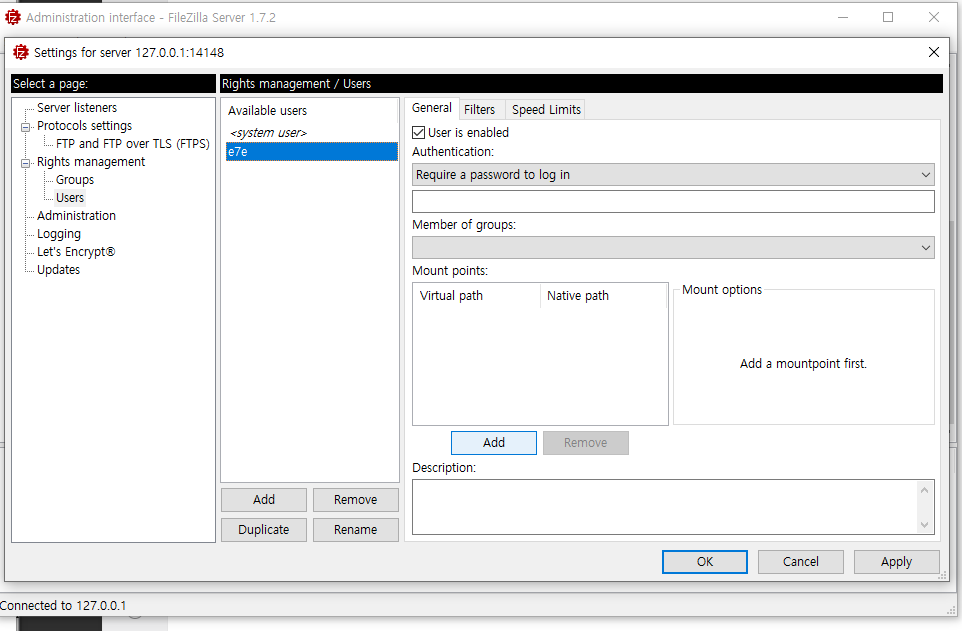Open the Let's Encrypt page
Image resolution: width=962 pixels, height=631 pixels.
[x=76, y=252]
